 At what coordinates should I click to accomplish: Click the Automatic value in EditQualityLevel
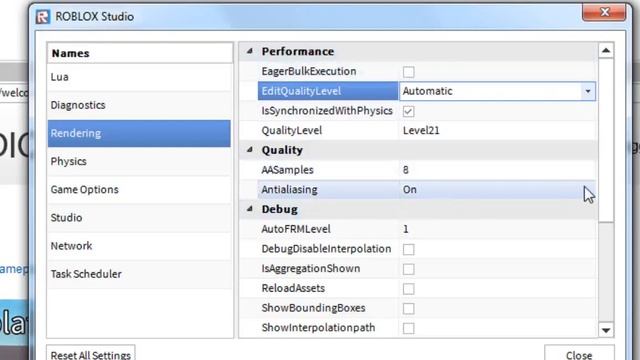point(427,91)
